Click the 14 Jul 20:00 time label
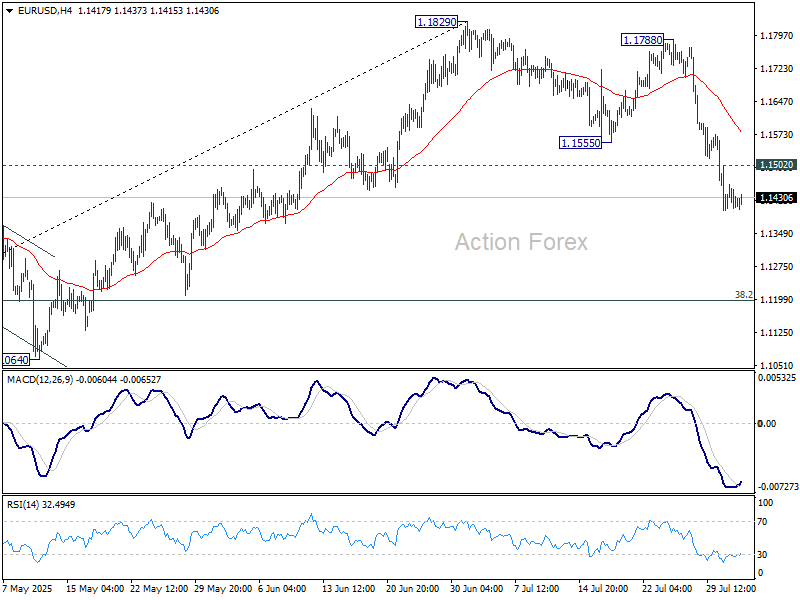 [603, 588]
